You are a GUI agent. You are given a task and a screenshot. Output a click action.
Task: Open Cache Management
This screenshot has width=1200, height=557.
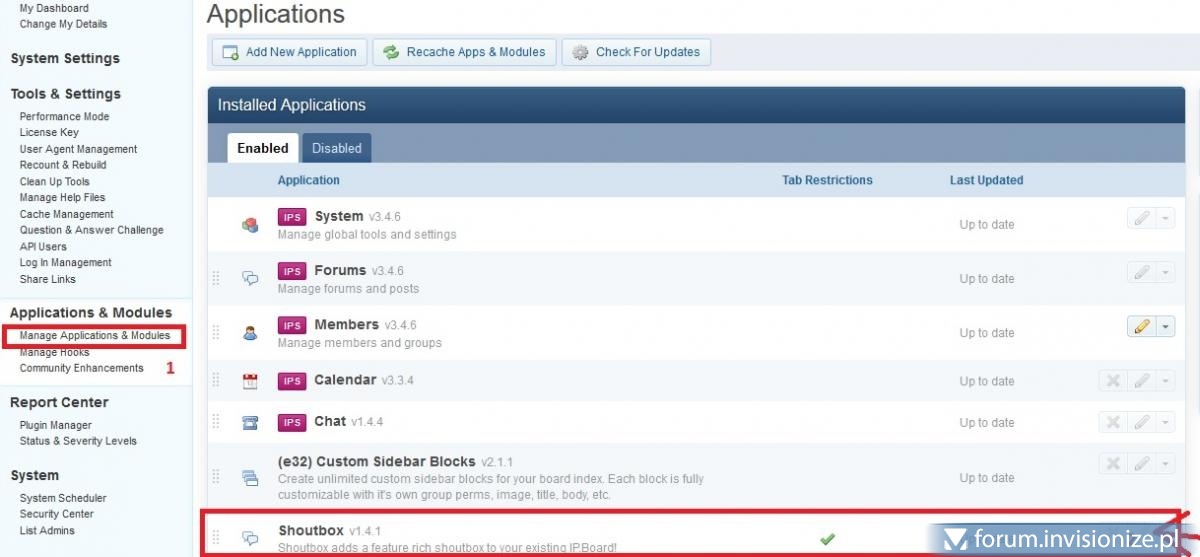[67, 214]
